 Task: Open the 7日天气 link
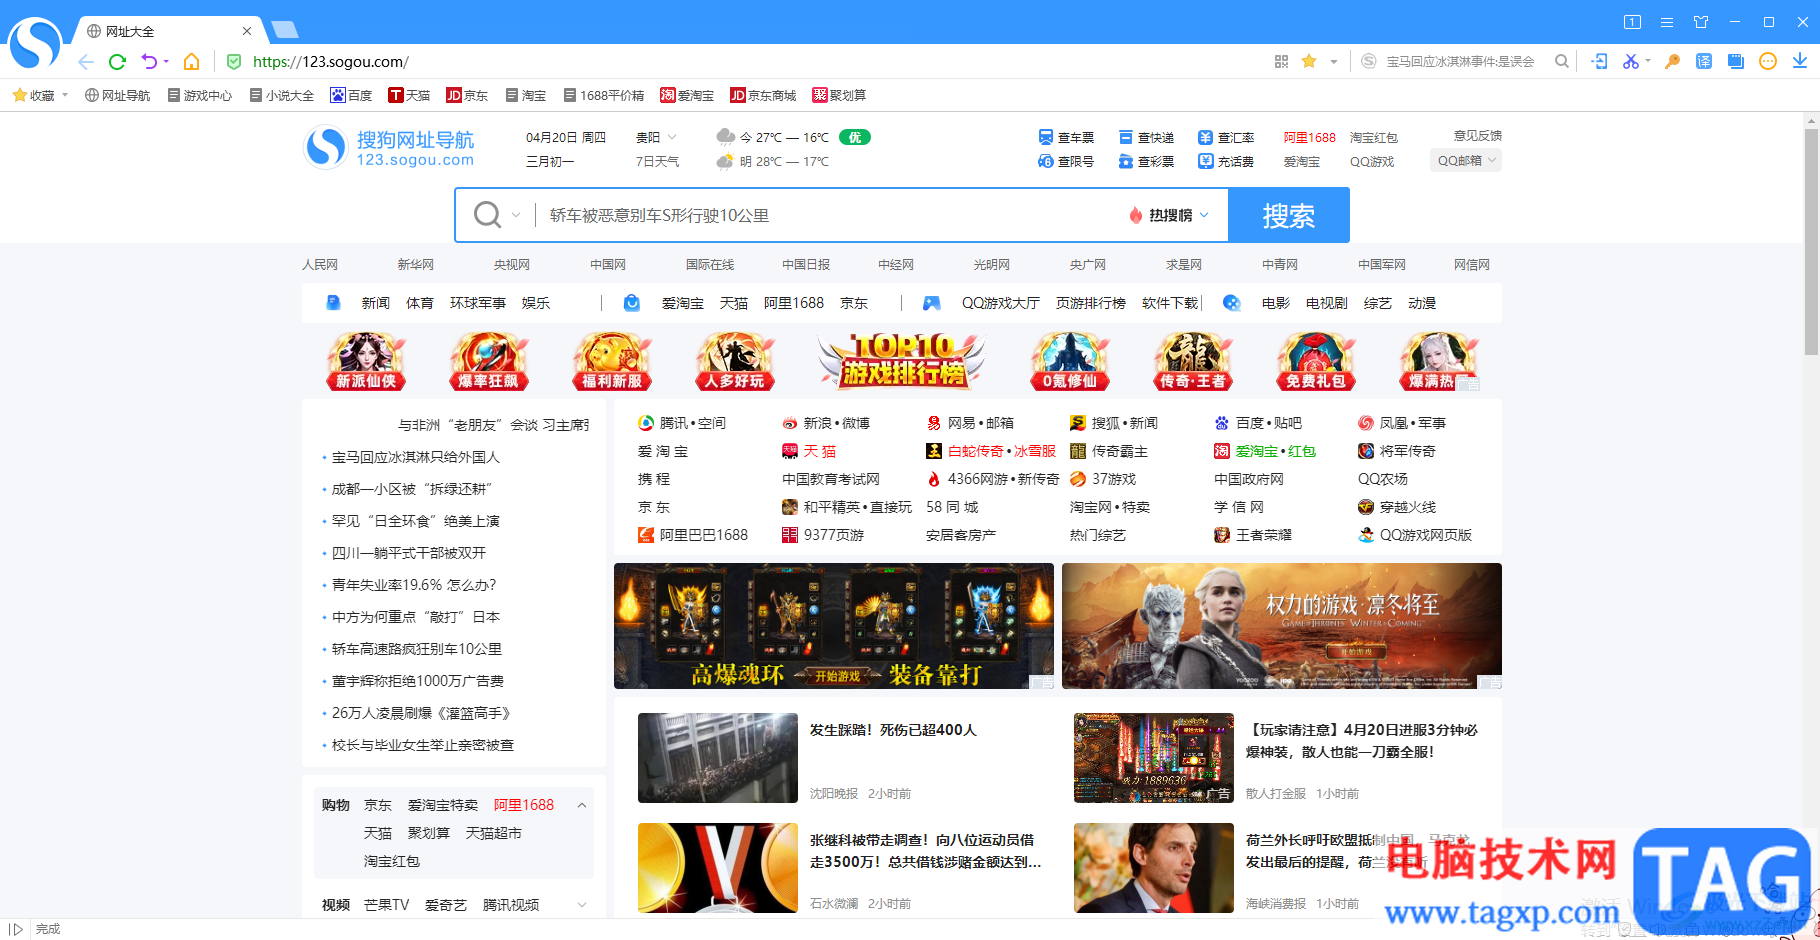tap(657, 161)
